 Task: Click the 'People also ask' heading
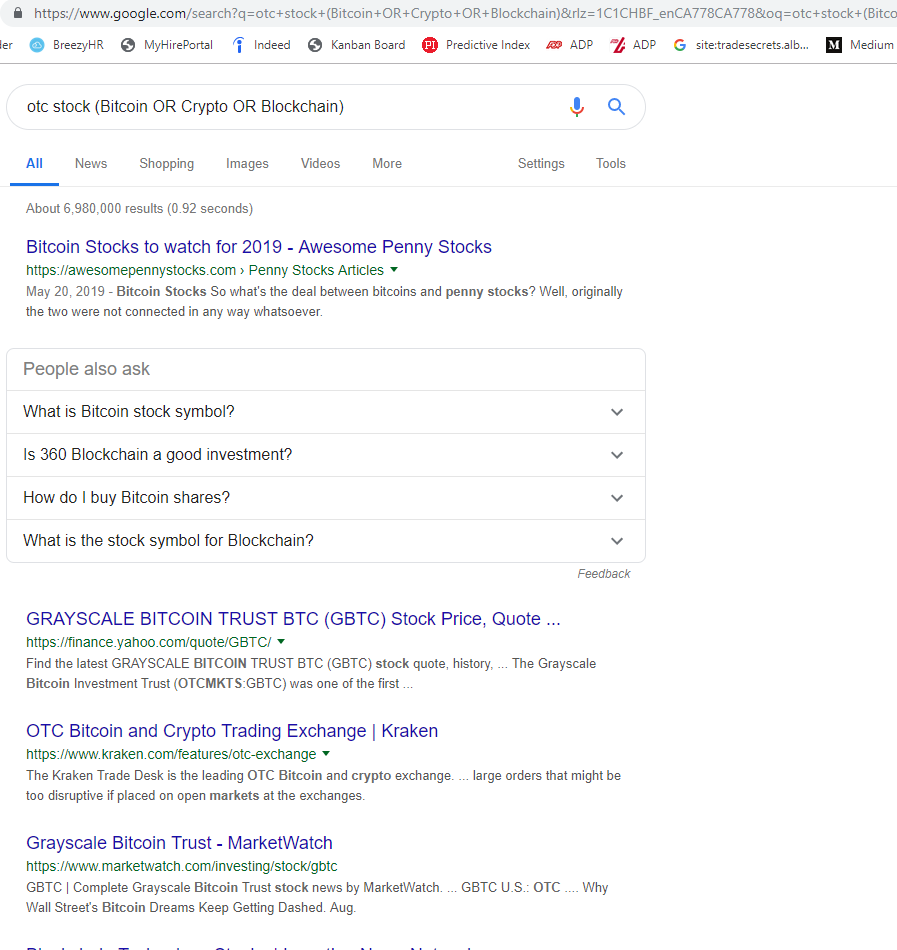click(x=86, y=369)
